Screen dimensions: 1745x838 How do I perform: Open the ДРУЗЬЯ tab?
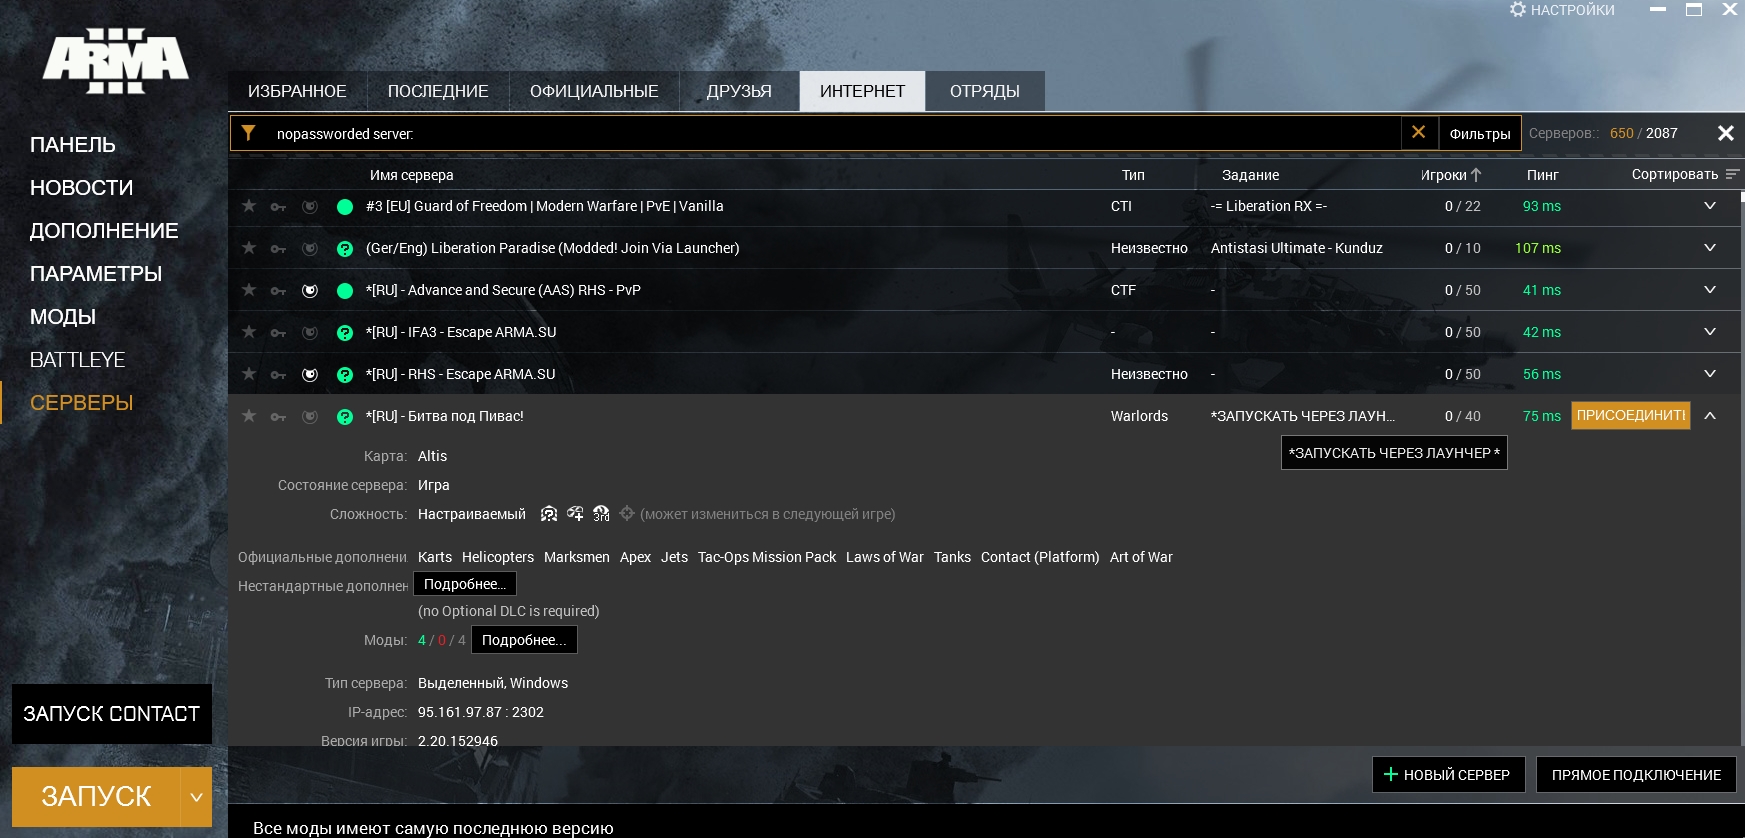click(739, 91)
